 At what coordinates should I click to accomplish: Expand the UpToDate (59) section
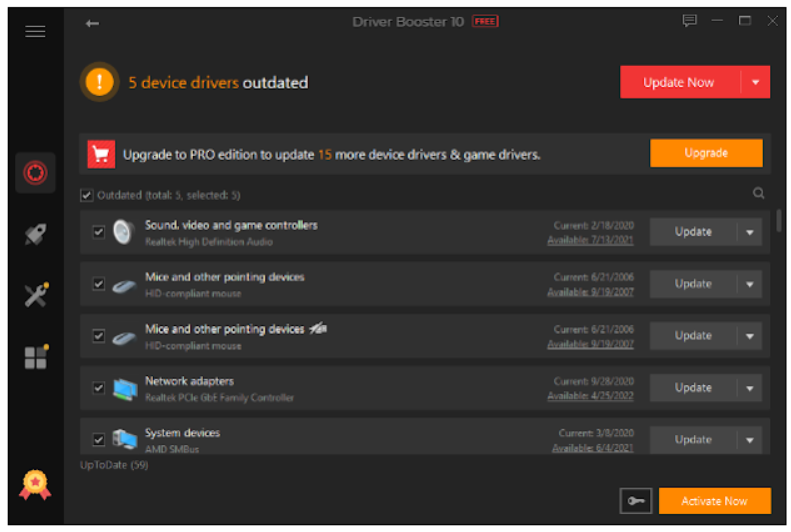pos(114,465)
